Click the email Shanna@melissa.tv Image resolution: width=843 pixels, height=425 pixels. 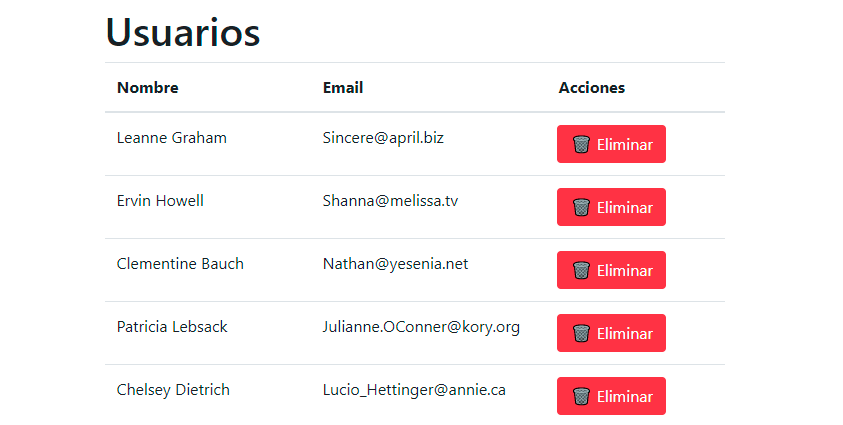pos(390,201)
